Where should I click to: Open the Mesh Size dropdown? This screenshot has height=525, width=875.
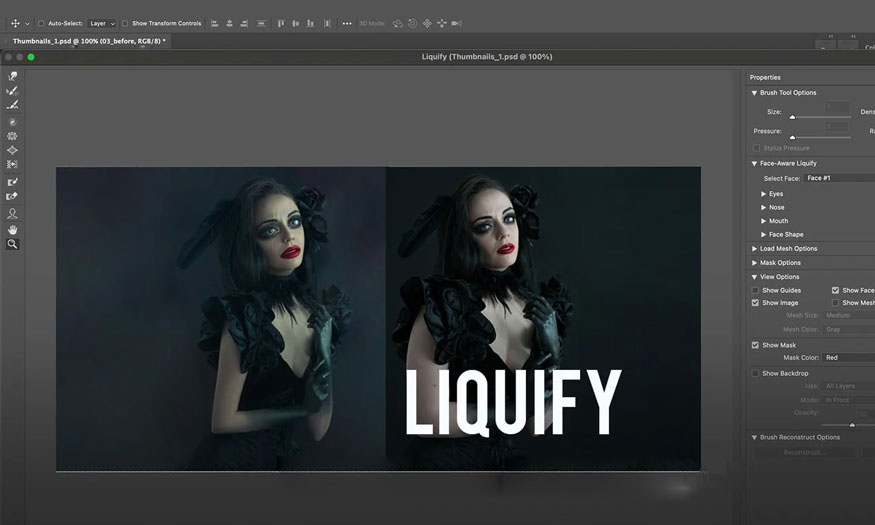click(x=849, y=315)
